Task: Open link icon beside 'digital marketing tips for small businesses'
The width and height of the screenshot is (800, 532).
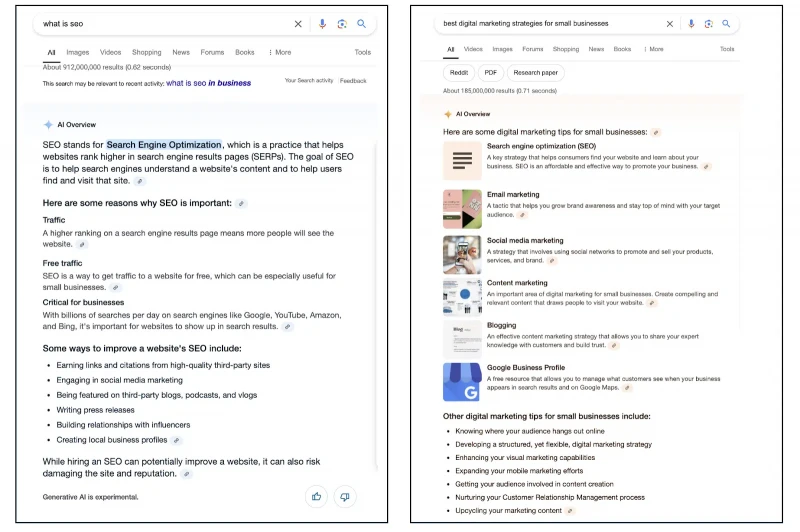Action: pyautogui.click(x=656, y=133)
